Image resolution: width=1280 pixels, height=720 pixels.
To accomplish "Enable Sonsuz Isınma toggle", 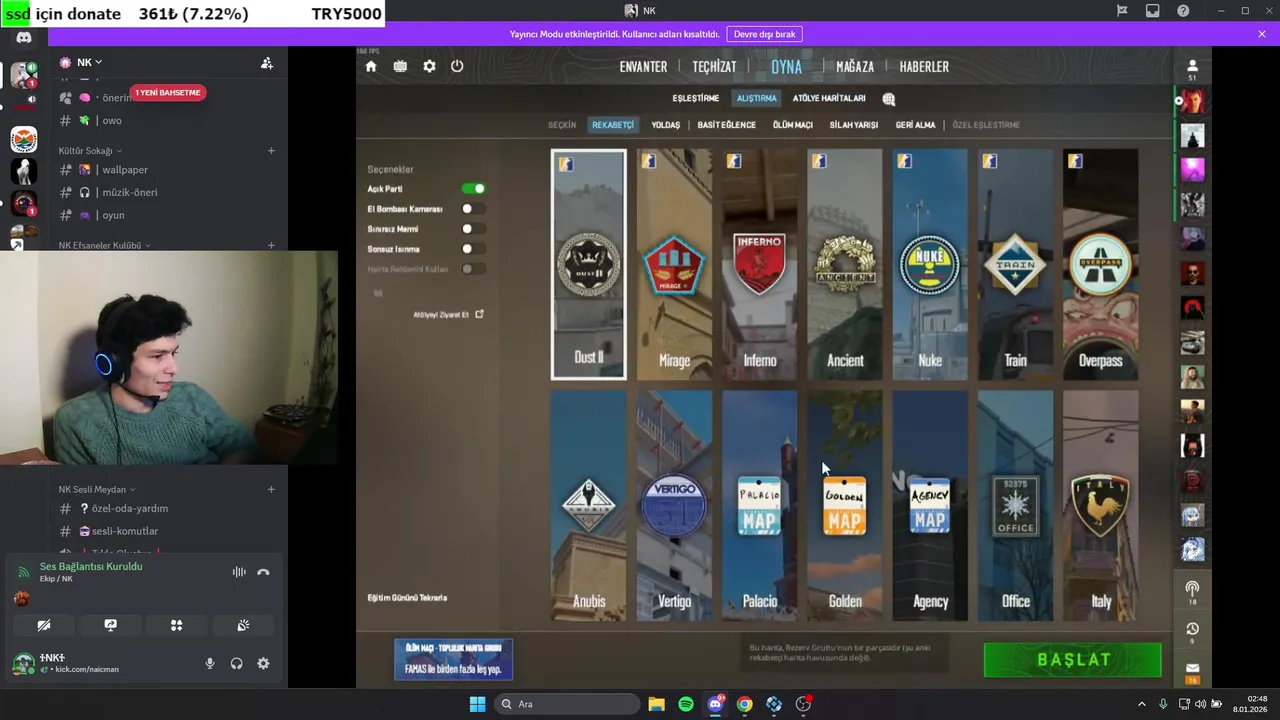I will click(x=473, y=249).
